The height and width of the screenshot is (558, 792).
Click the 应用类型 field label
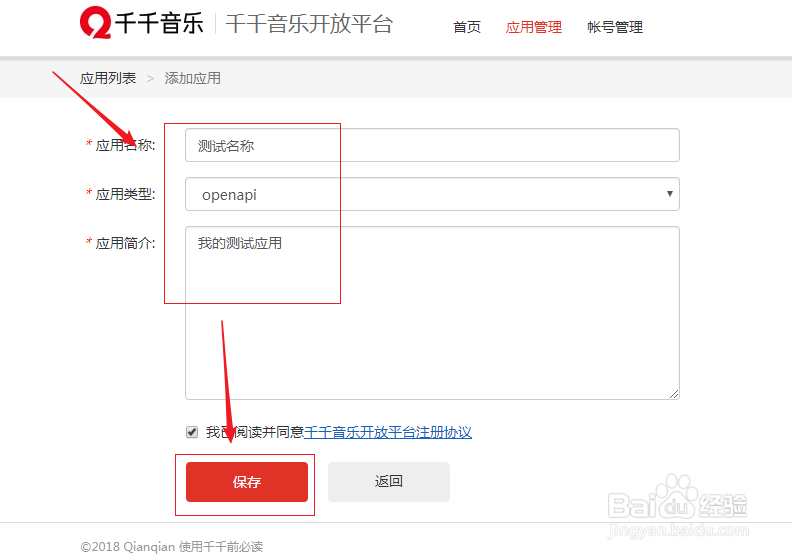pyautogui.click(x=125, y=194)
